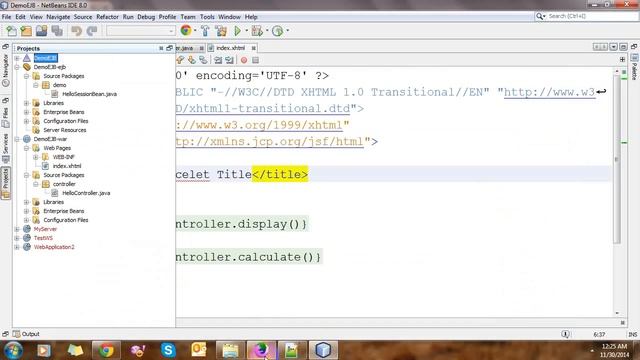Screen dimensions: 640x360
Task: Switch to the index.xhtml editor tab
Action: pyautogui.click(x=230, y=48)
